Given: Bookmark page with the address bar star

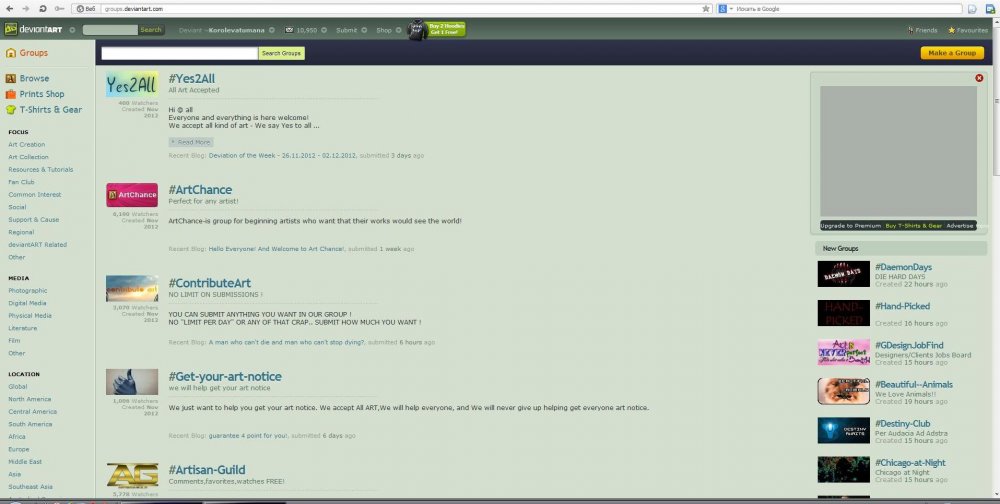Looking at the screenshot, I should click(x=706, y=8).
